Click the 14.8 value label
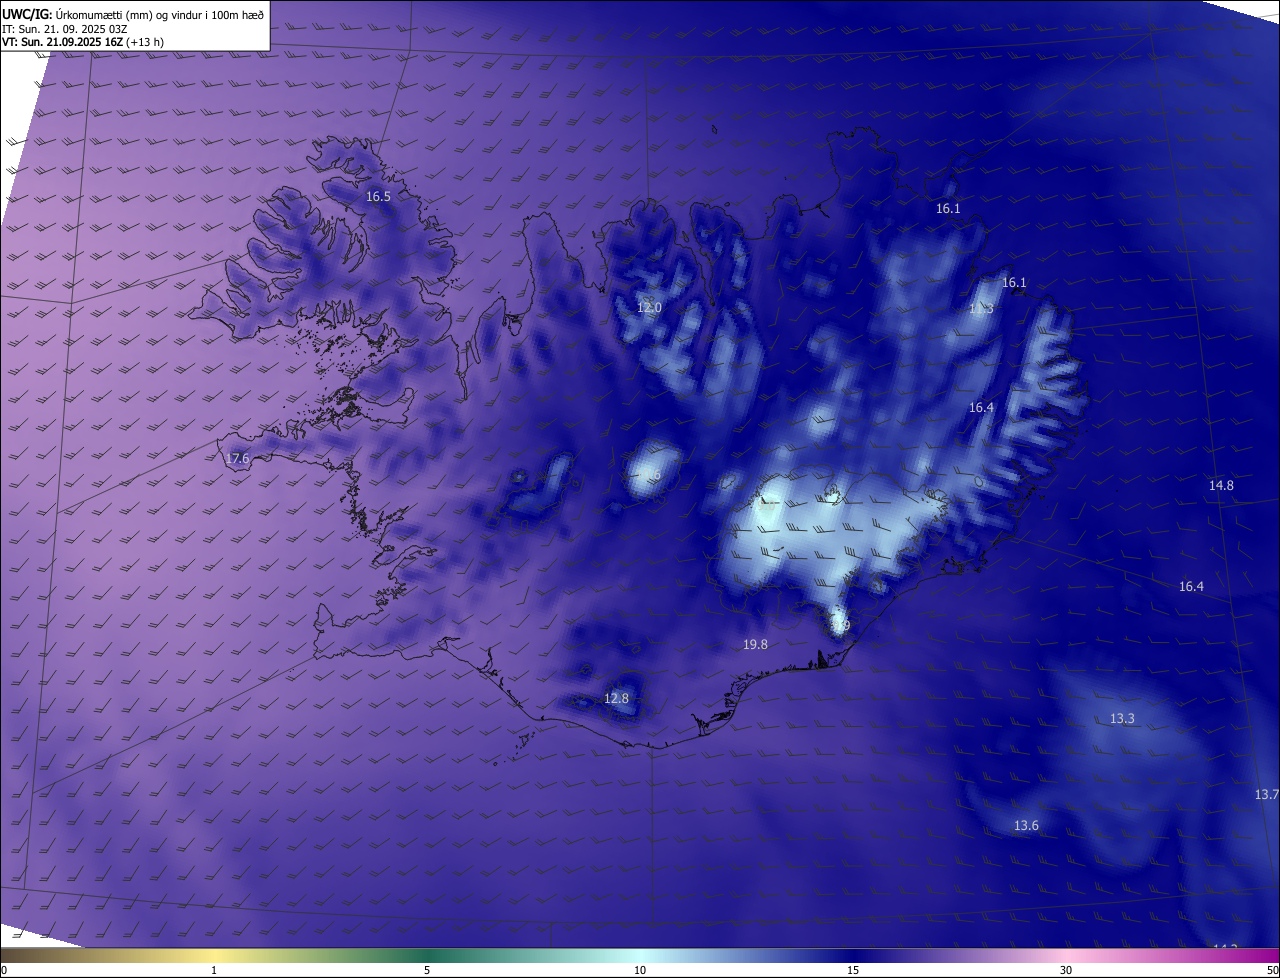 pos(1221,485)
